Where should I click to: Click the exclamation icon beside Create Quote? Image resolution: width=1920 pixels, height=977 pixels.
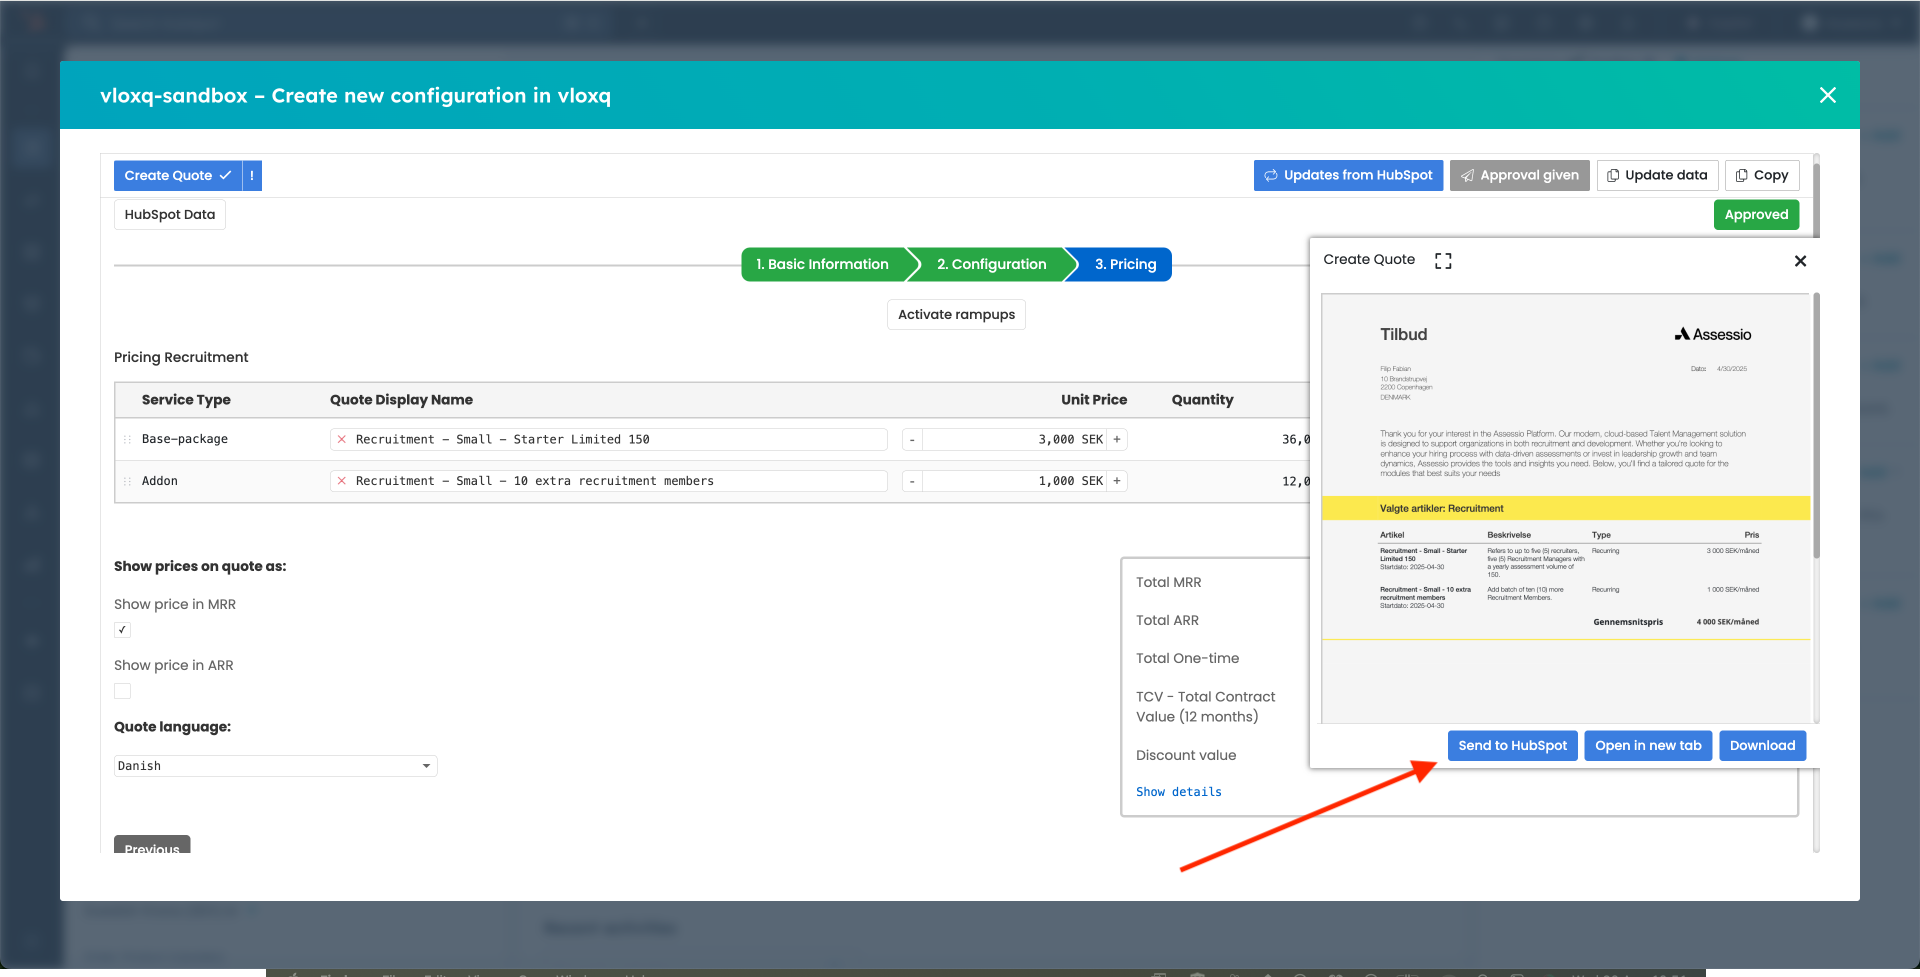(x=252, y=176)
